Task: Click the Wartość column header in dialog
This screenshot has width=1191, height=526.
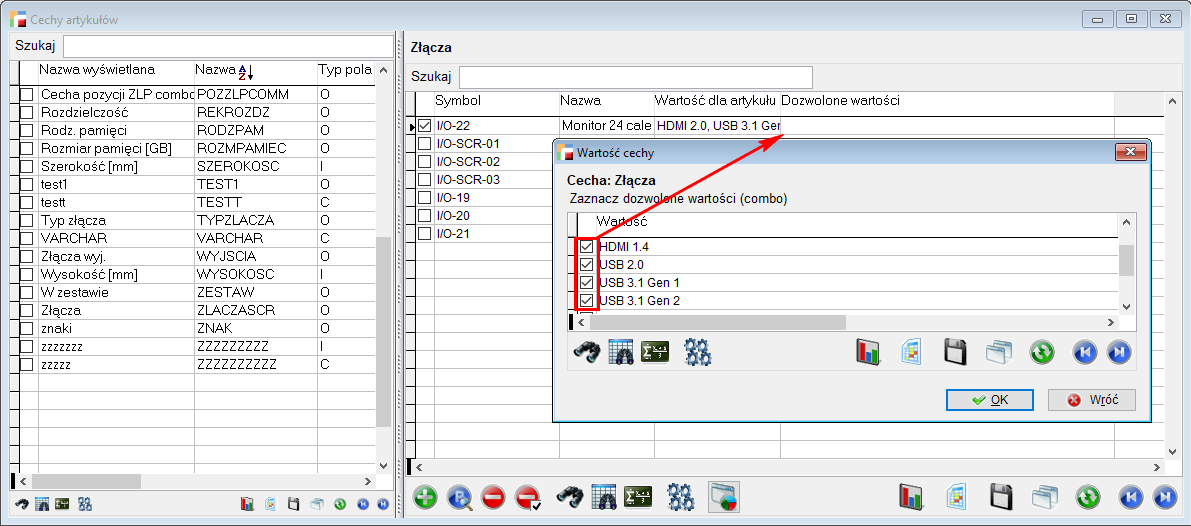Action: (855, 223)
